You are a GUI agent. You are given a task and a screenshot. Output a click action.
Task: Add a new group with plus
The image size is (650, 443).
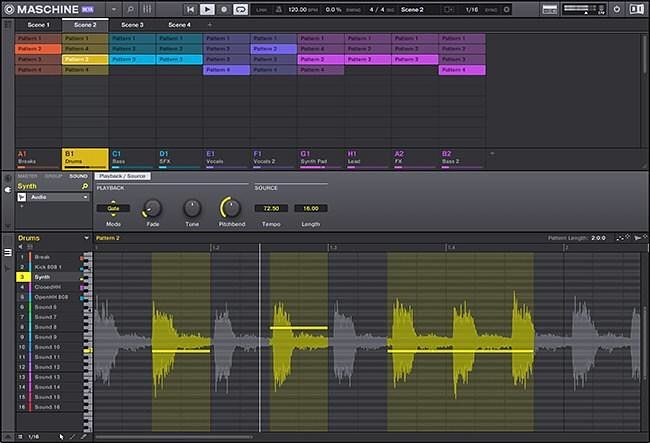[x=491, y=153]
